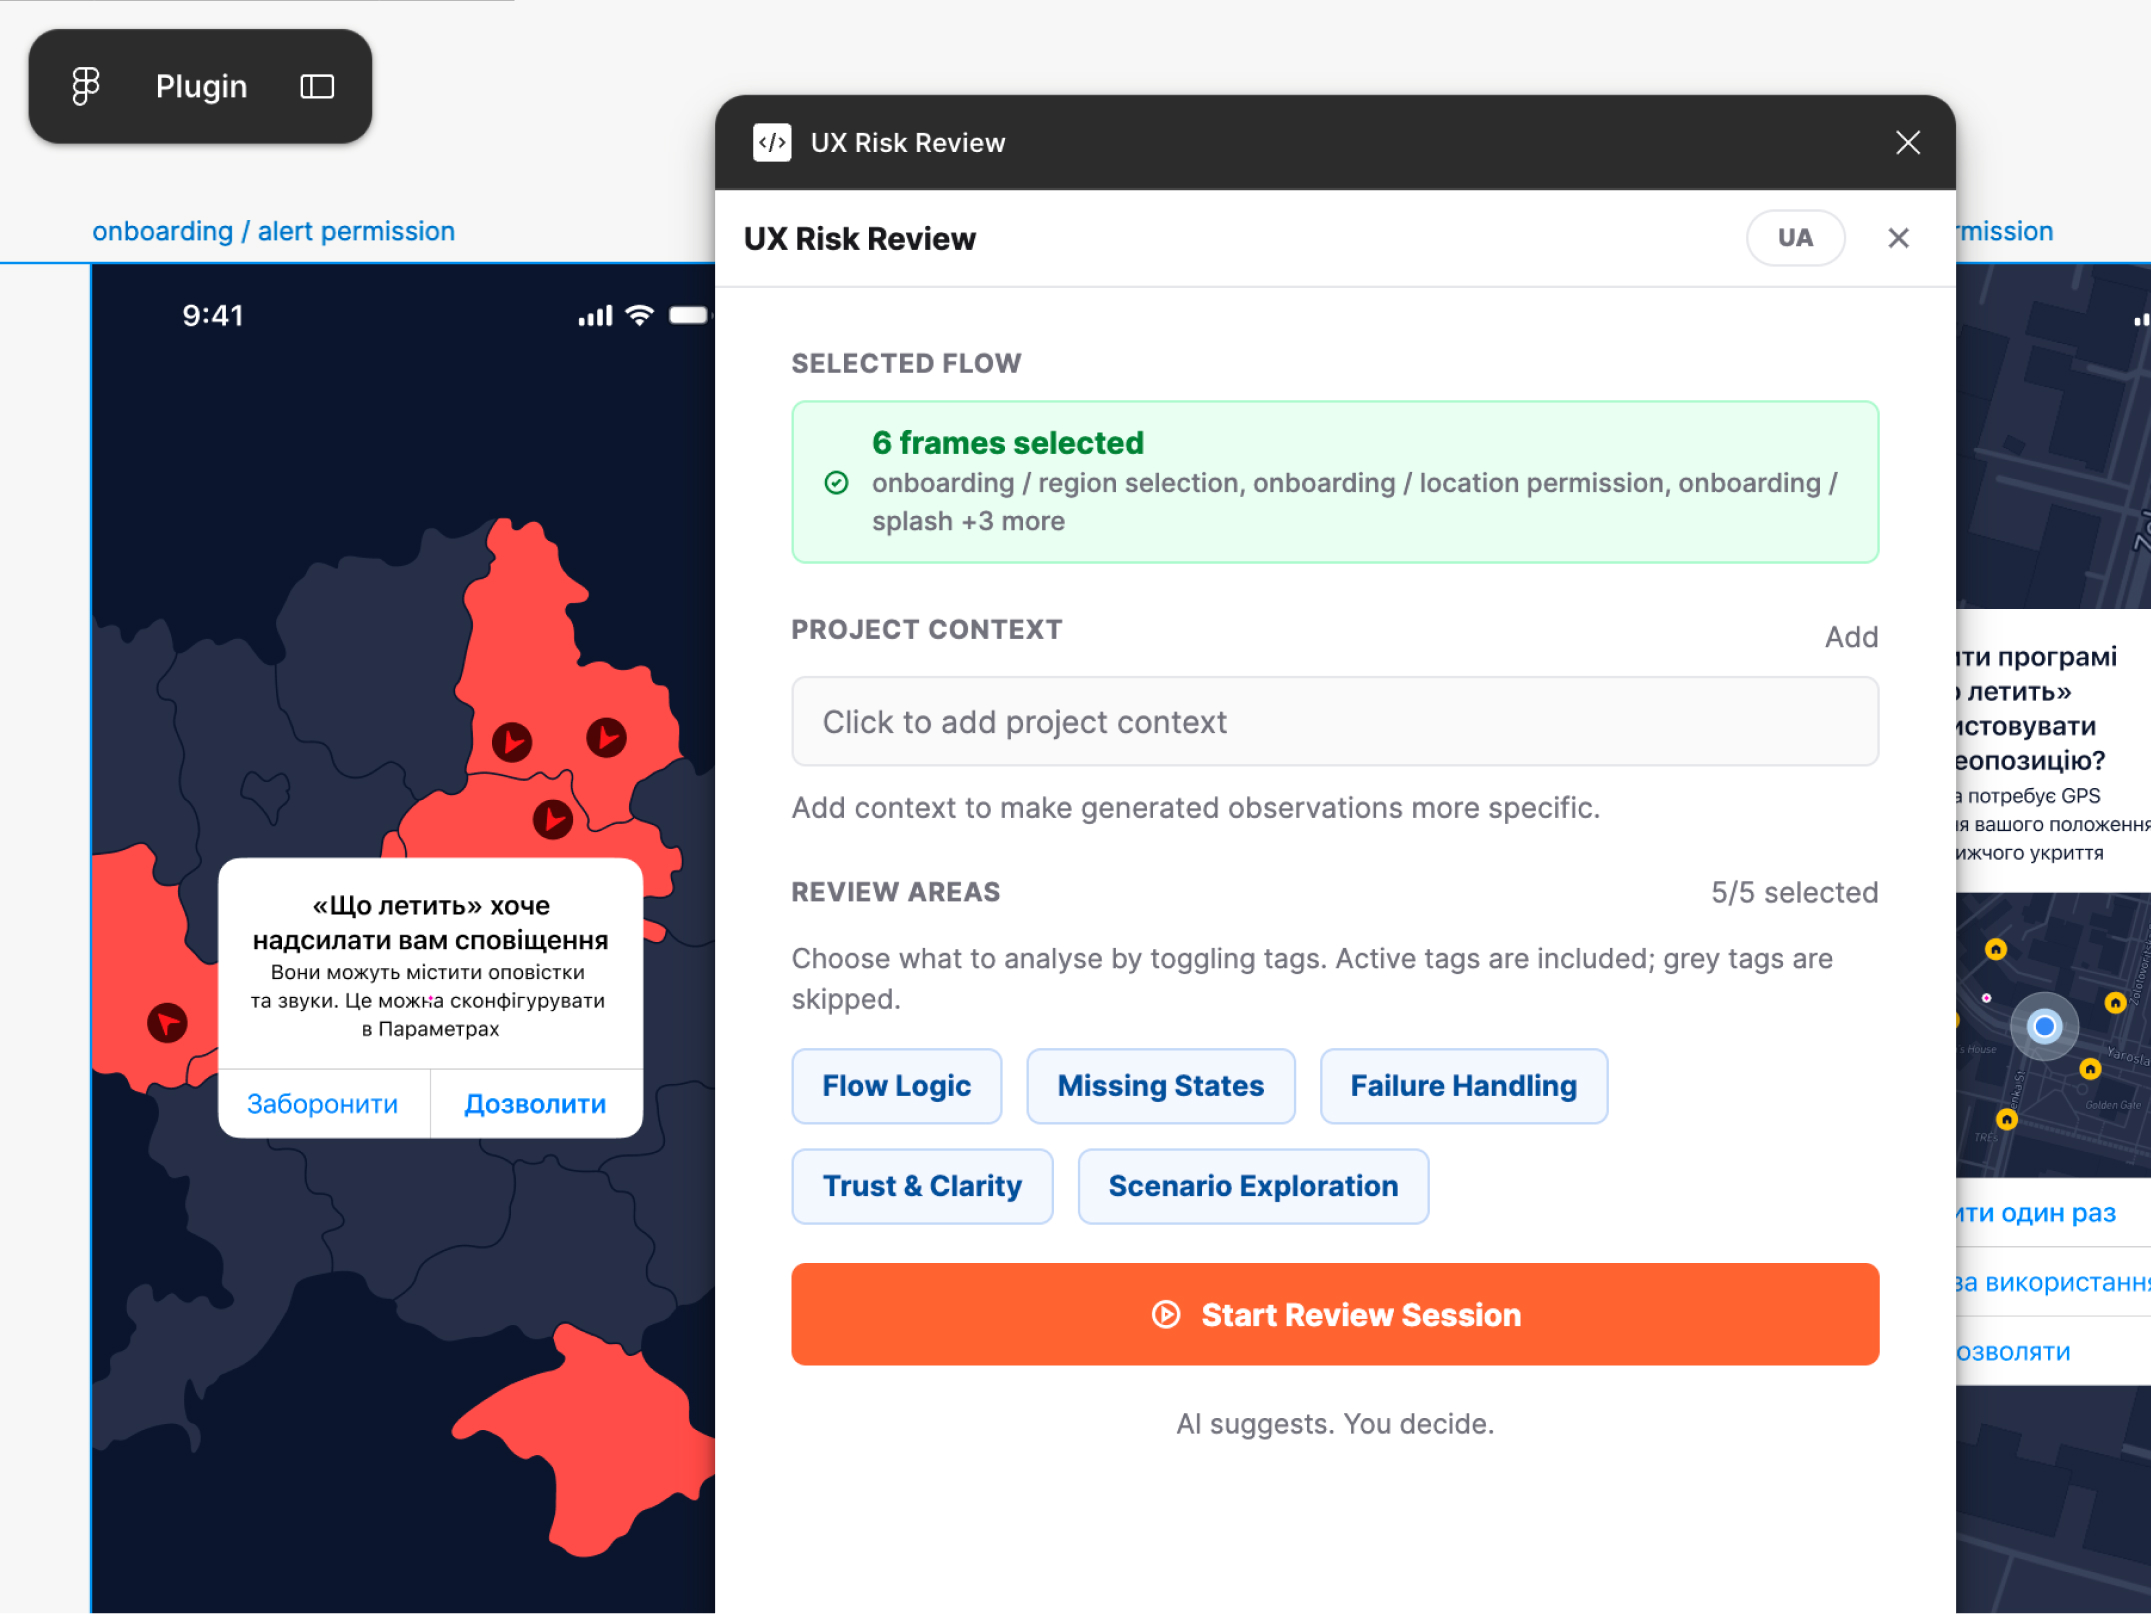Click the UX Risk Review panel title
The image size is (2151, 1614).
(x=860, y=239)
